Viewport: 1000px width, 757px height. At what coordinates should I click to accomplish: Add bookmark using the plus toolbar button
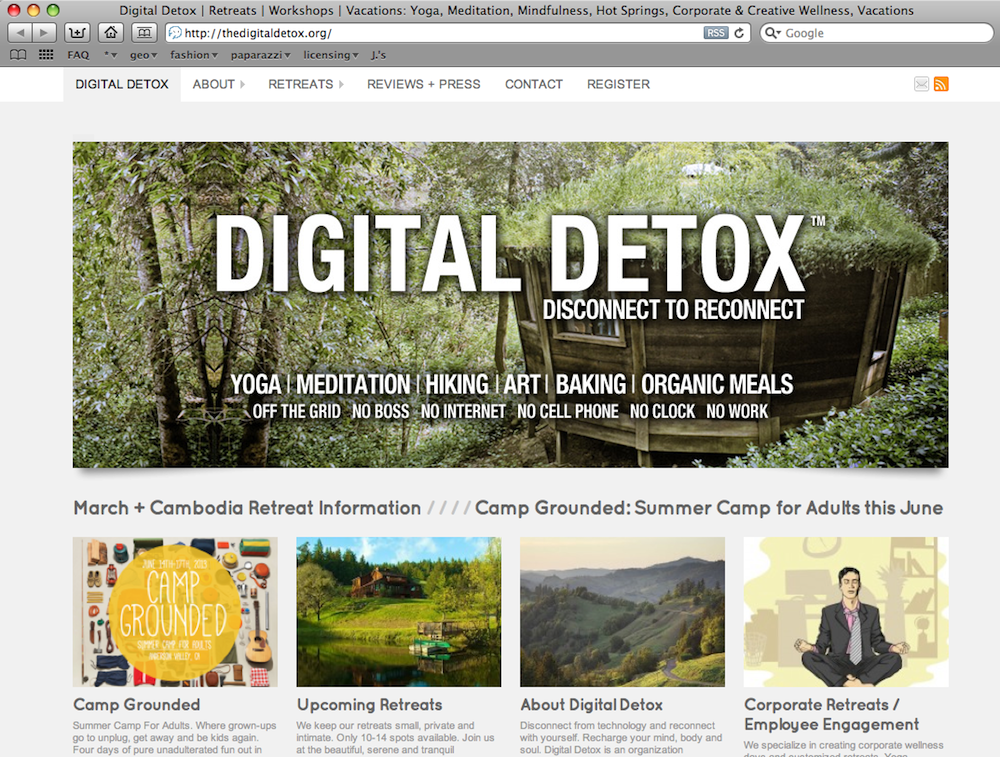[77, 33]
